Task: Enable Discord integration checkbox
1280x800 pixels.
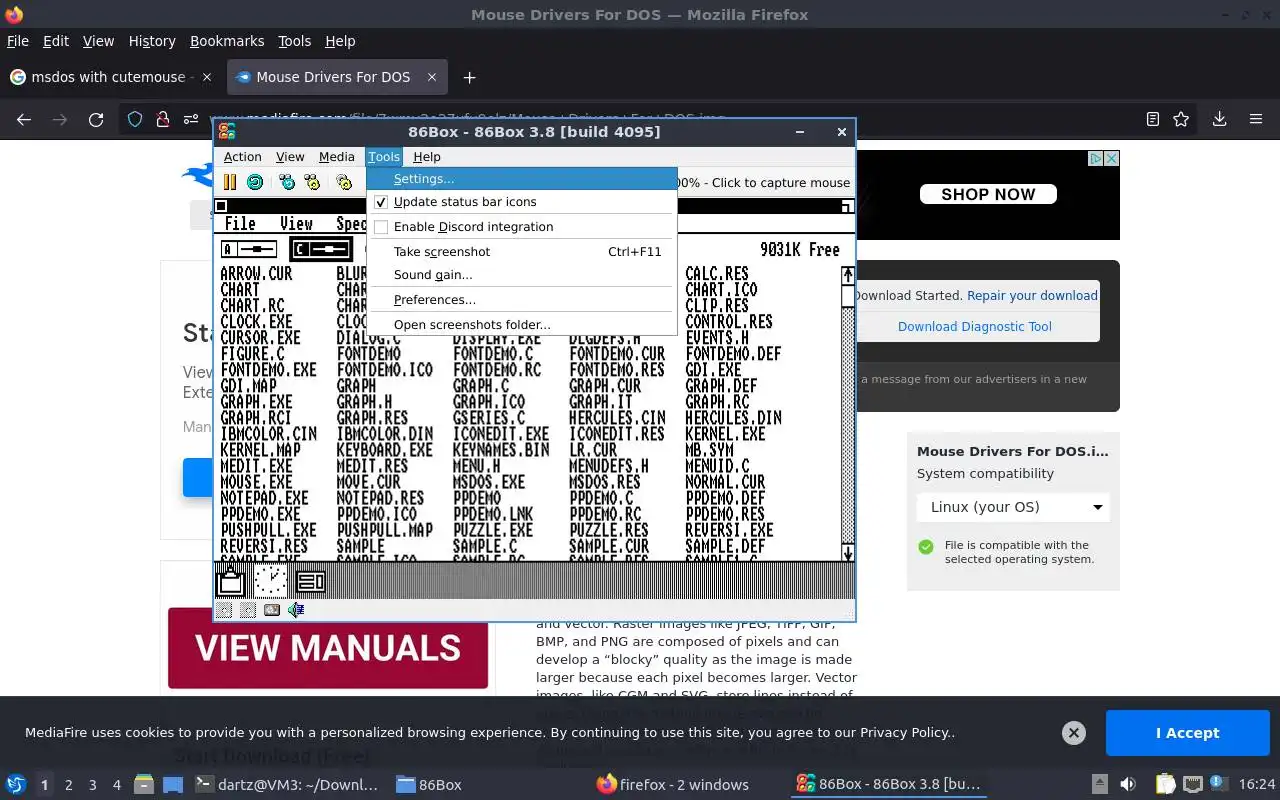Action: point(381,227)
